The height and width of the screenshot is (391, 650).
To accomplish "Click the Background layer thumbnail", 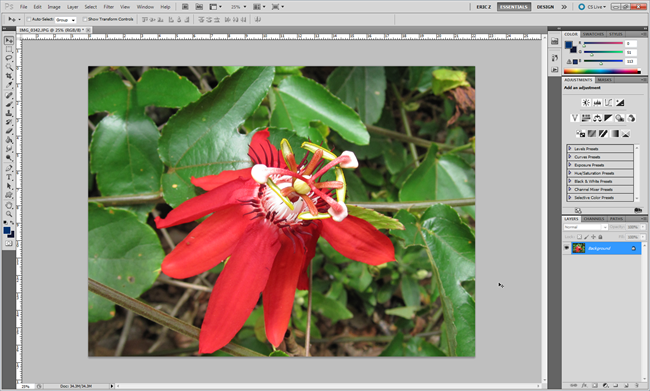I will pos(578,248).
